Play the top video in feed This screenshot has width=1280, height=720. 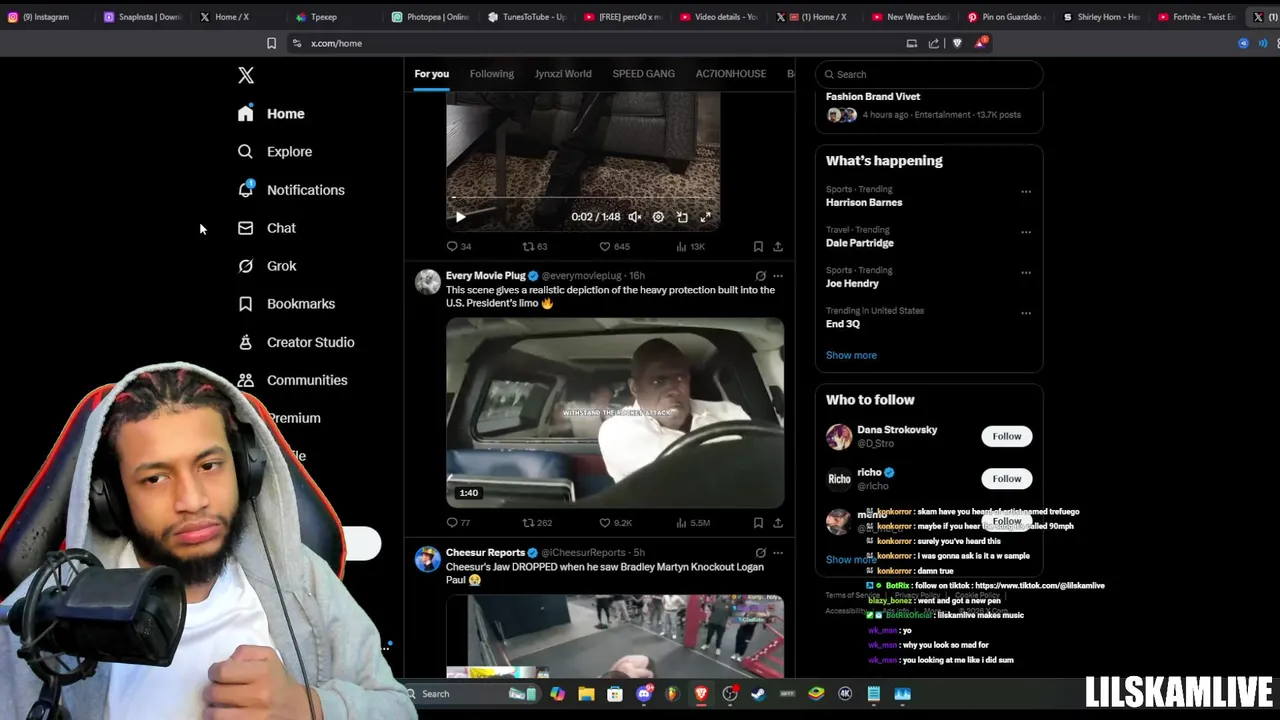[460, 217]
